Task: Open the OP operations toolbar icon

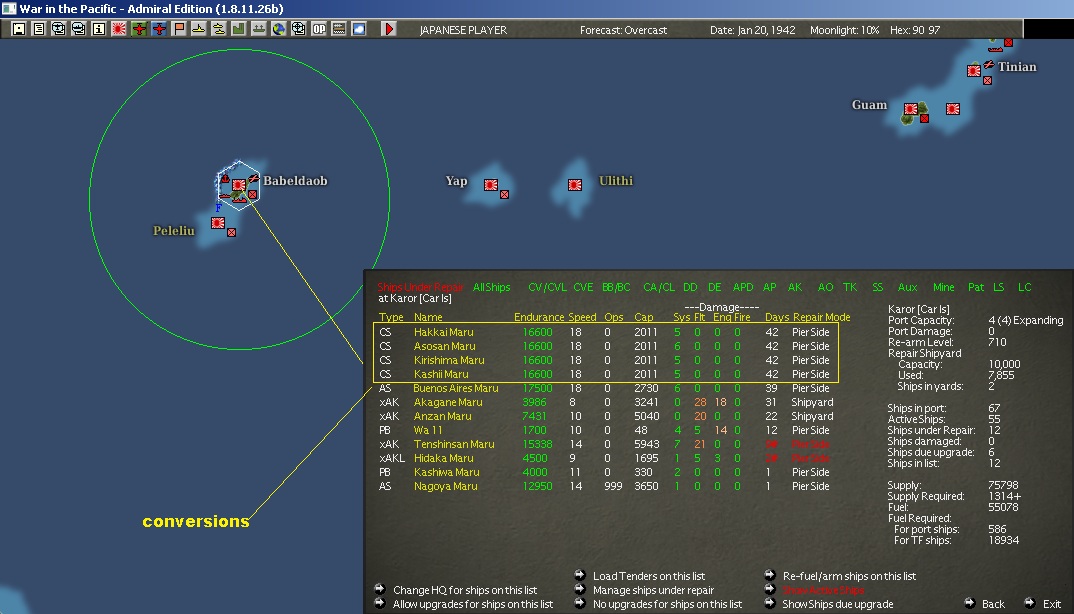Action: 319,29
